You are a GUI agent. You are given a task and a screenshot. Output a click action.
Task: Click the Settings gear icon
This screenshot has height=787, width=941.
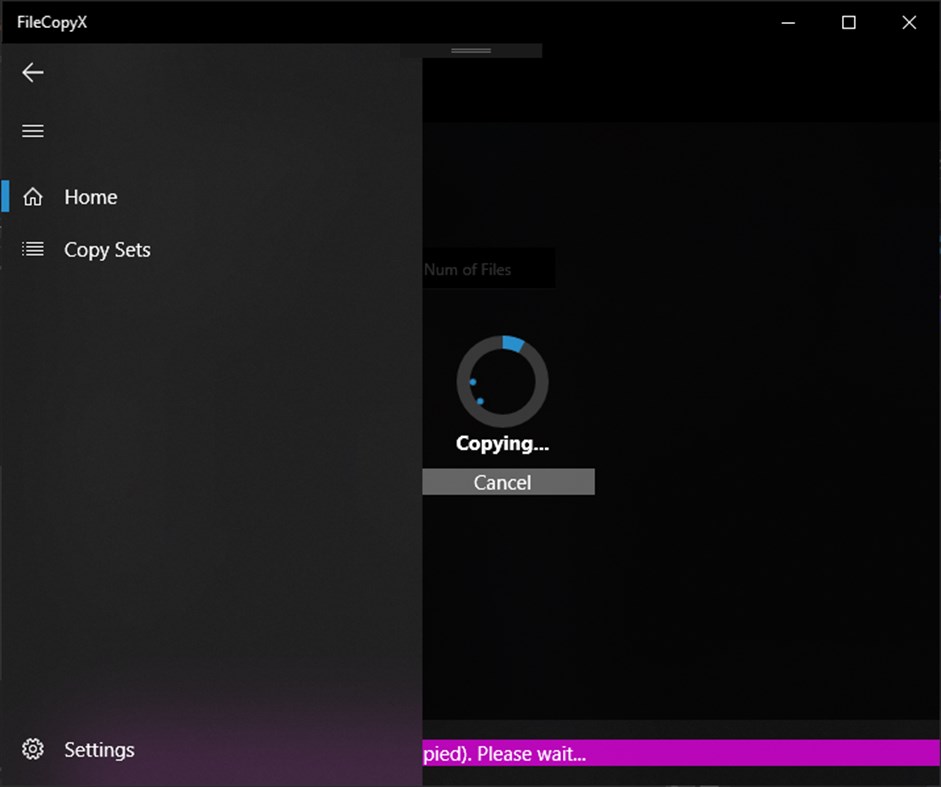point(32,749)
